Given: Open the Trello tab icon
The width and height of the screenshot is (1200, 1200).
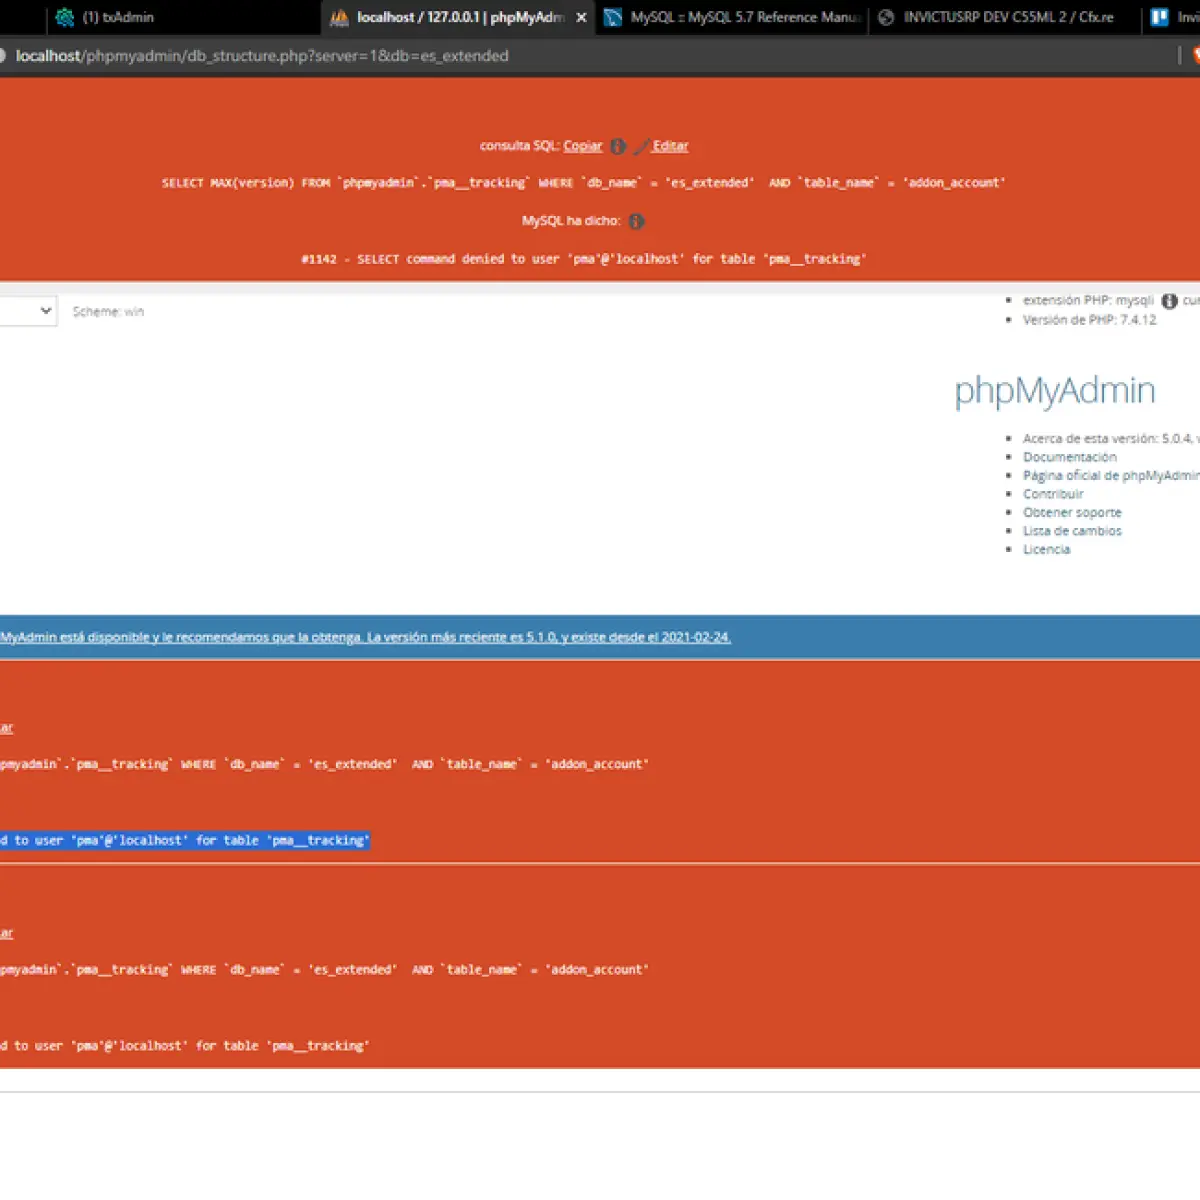Looking at the screenshot, I should pos(1160,17).
